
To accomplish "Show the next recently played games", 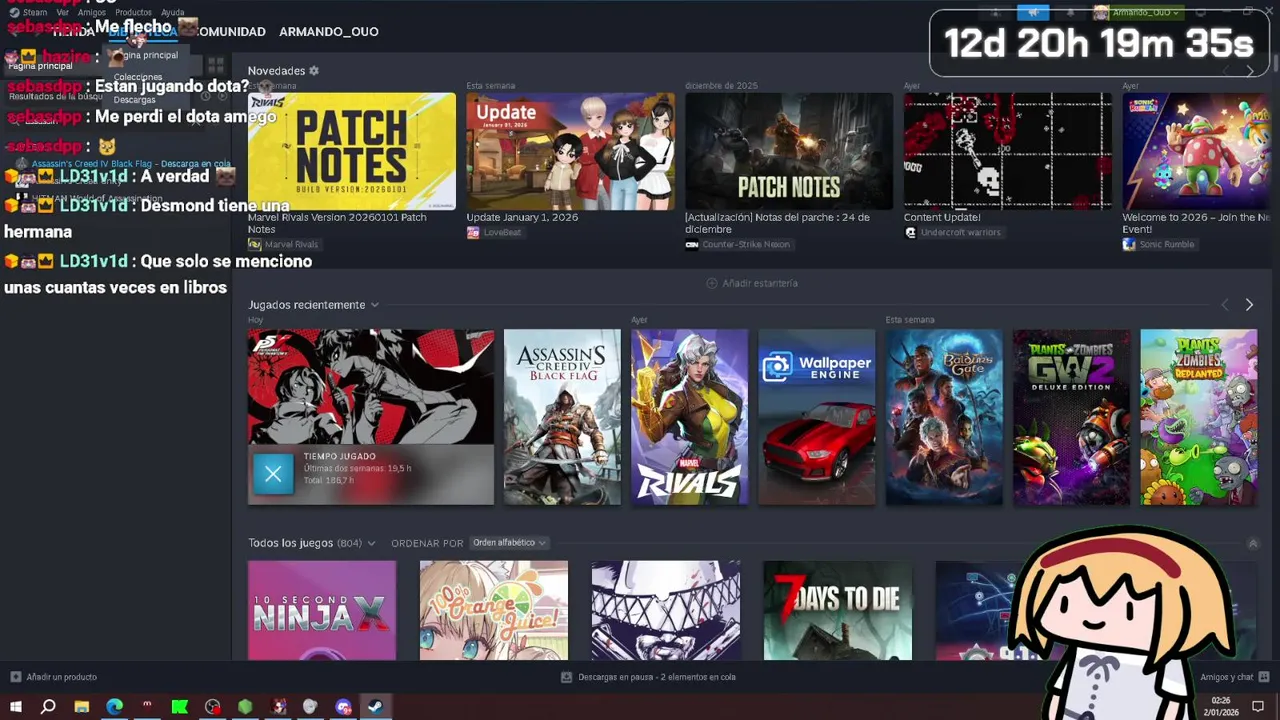I will point(1249,305).
